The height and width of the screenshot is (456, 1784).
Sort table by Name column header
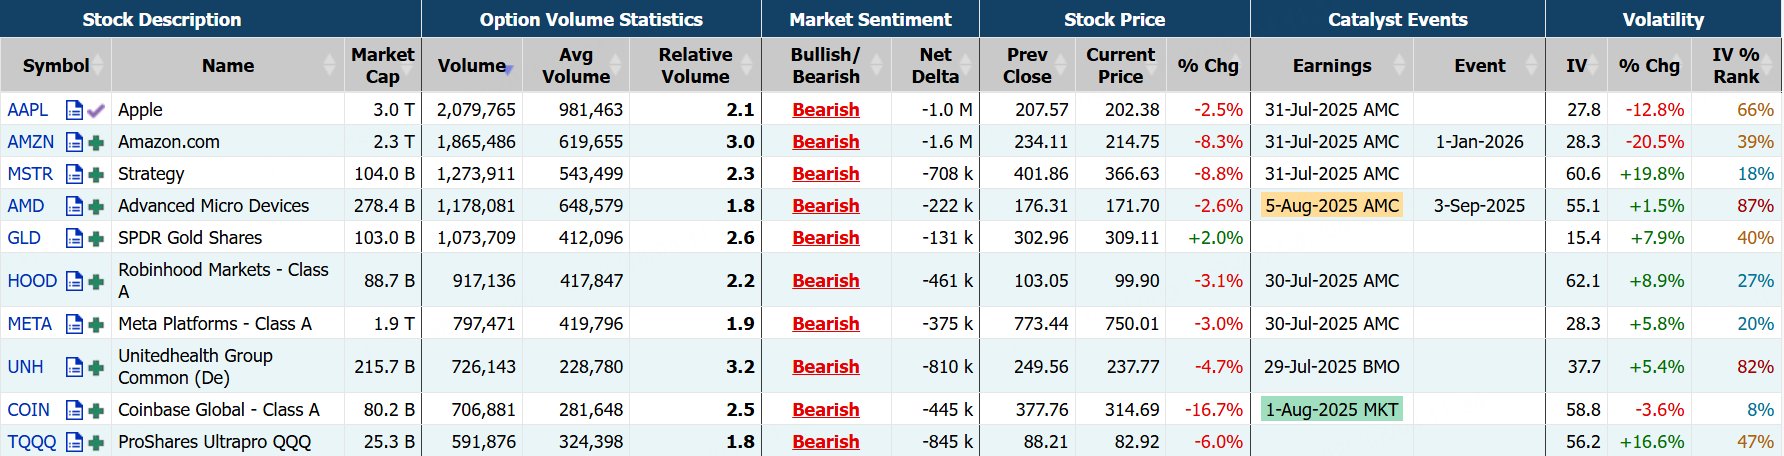pos(228,65)
